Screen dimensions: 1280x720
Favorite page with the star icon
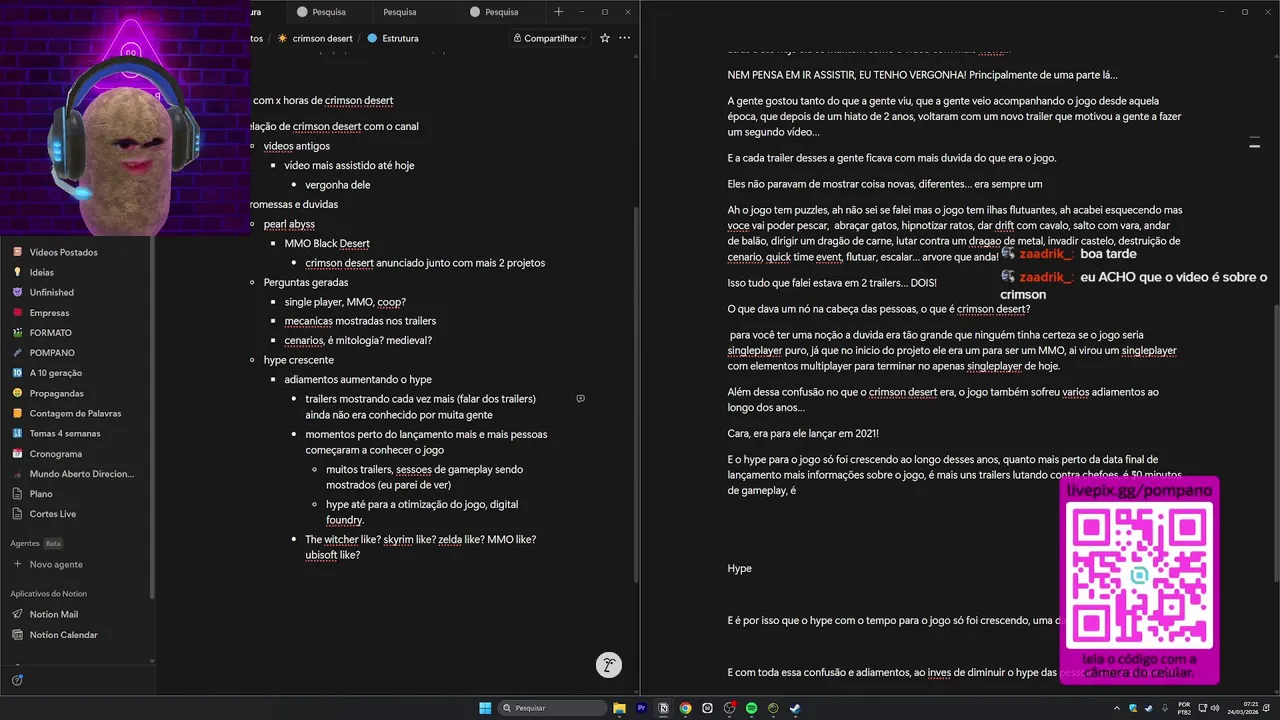click(604, 38)
